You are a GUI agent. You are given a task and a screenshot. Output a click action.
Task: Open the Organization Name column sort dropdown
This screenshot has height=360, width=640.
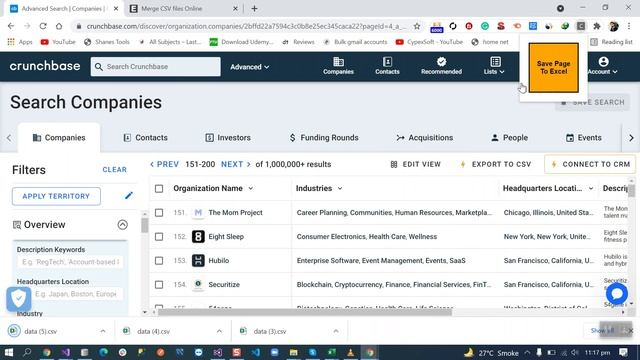(x=251, y=189)
